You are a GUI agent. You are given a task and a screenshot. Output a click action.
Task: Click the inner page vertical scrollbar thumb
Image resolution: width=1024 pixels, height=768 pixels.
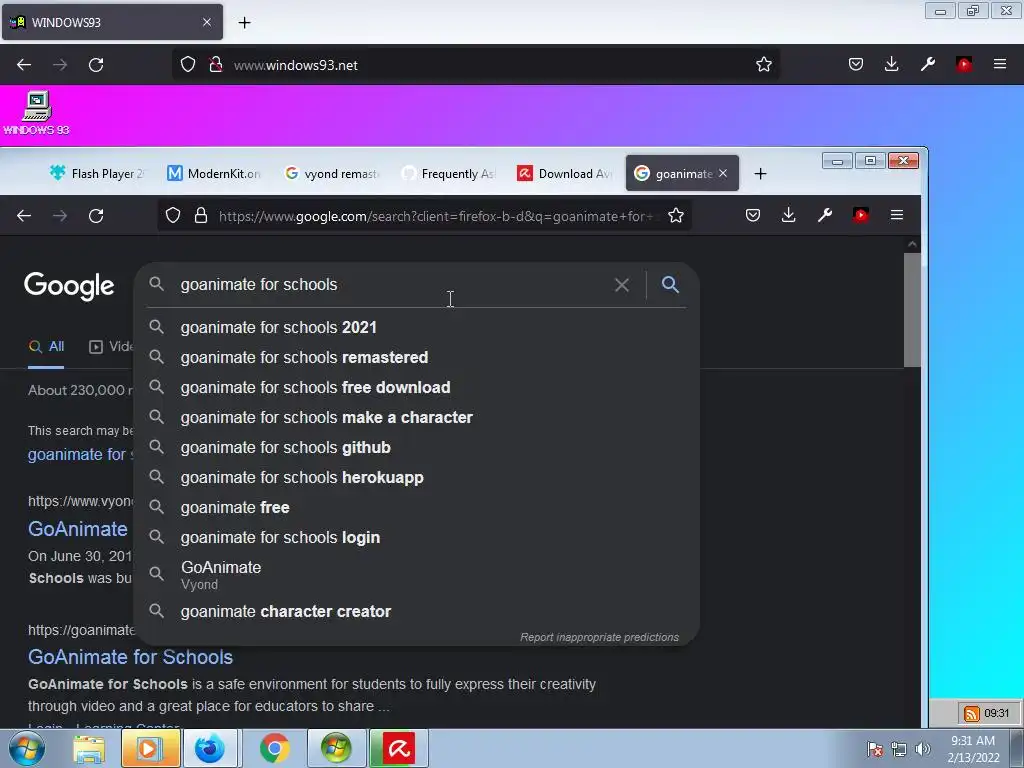(912, 311)
